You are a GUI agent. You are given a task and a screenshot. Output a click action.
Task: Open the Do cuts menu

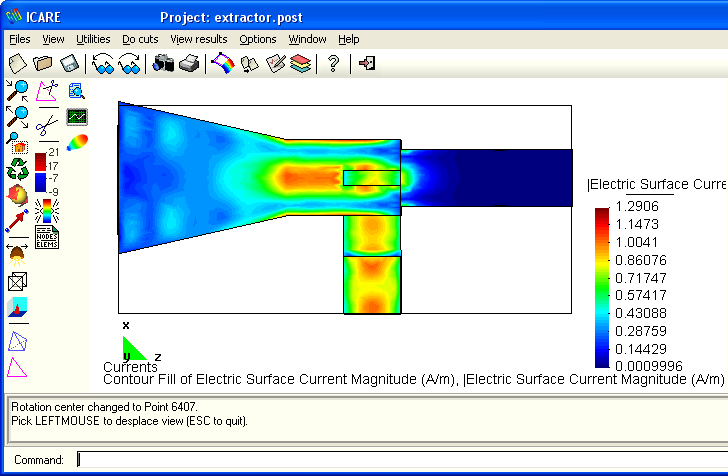(140, 39)
